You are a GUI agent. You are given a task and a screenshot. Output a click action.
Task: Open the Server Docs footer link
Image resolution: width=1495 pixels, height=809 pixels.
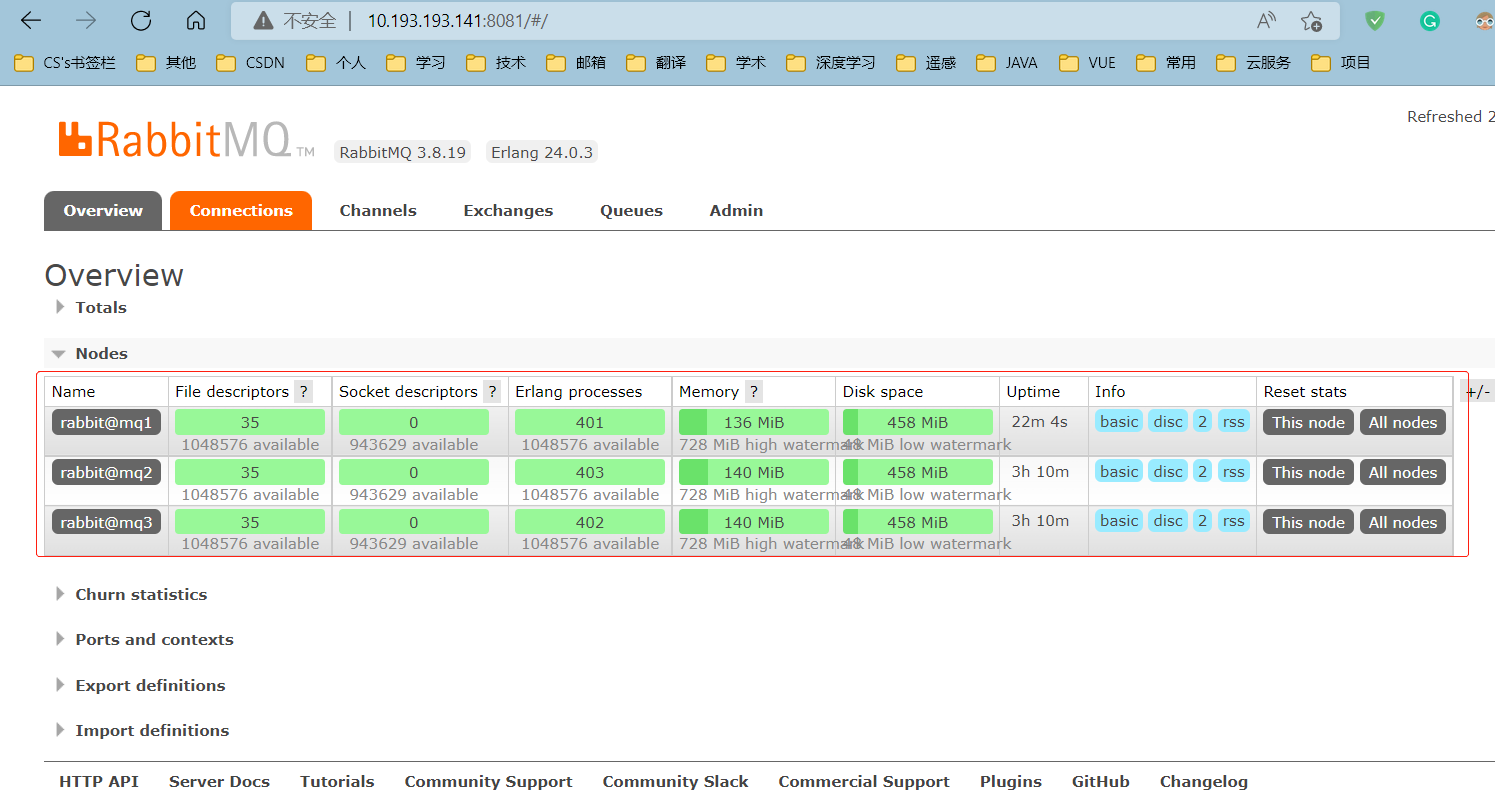pyautogui.click(x=220, y=782)
